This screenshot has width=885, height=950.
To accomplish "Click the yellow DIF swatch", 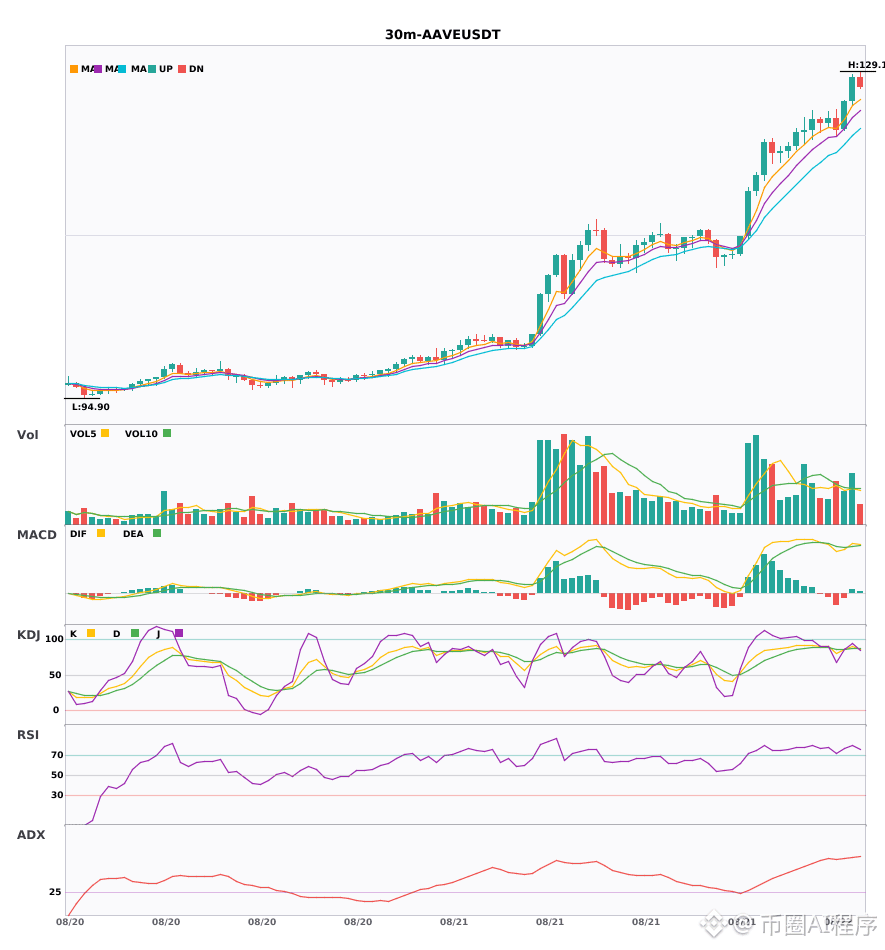I will (x=101, y=533).
